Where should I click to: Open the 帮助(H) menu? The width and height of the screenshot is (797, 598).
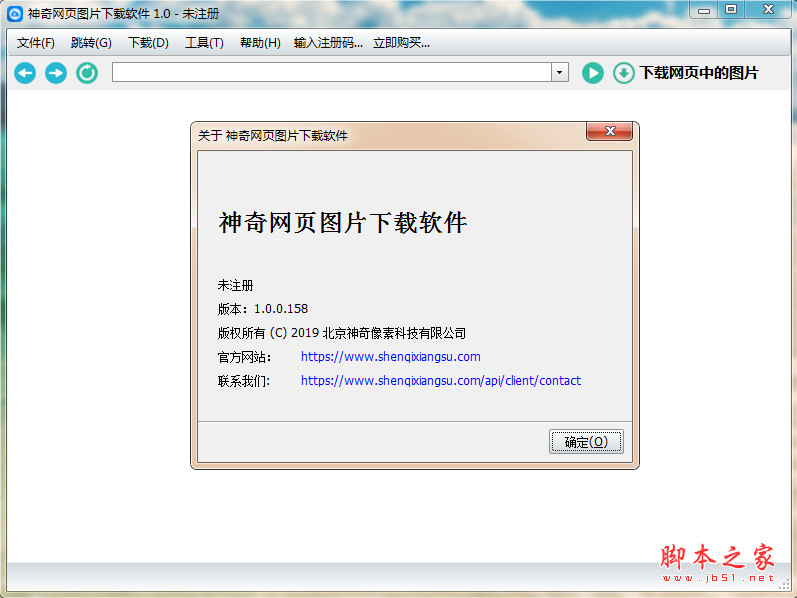[260, 43]
